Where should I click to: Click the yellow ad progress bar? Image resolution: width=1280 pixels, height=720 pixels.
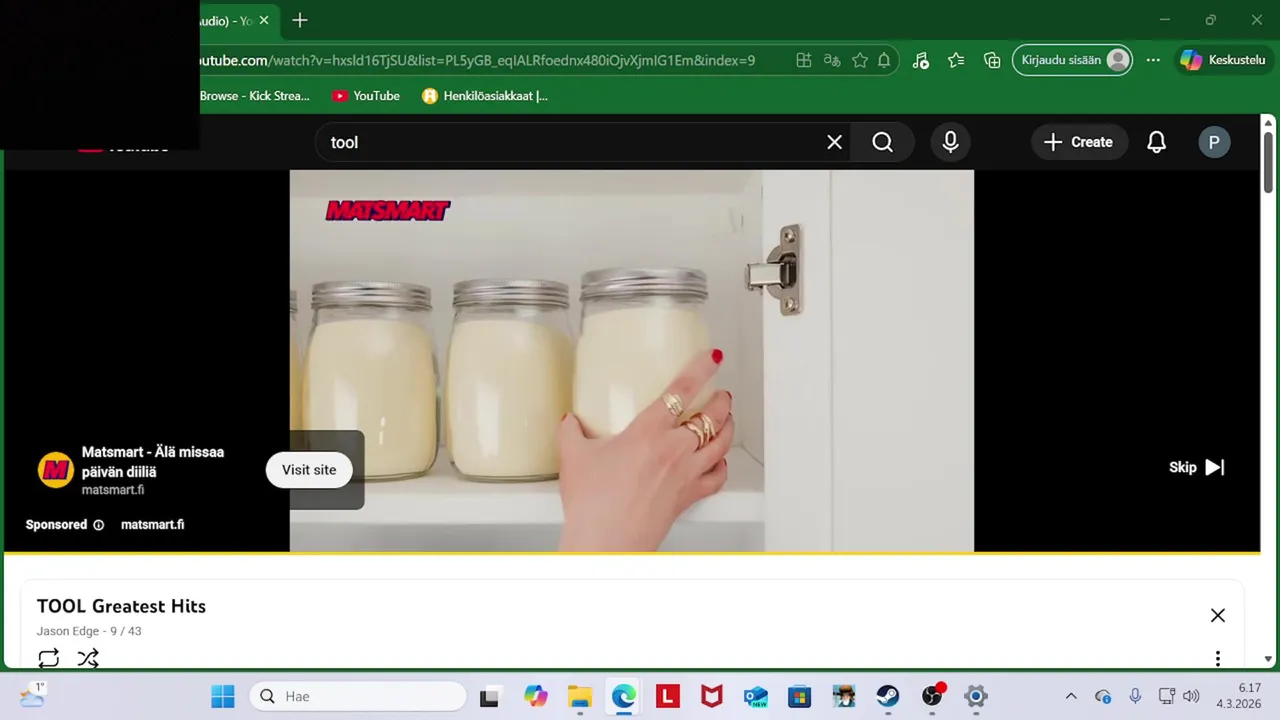click(632, 552)
